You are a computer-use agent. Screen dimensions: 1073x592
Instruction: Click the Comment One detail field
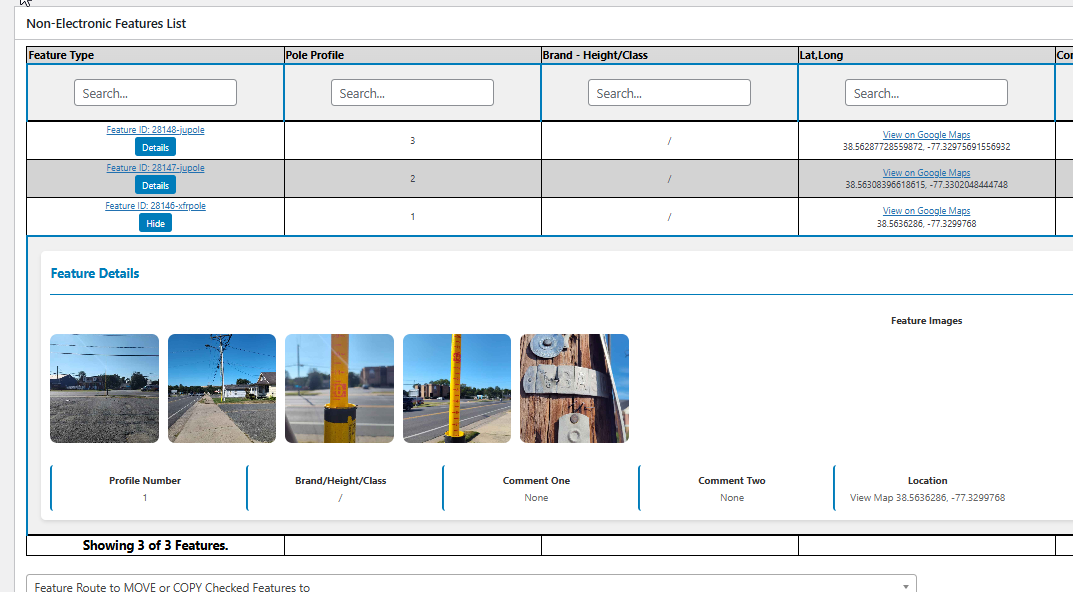[536, 489]
